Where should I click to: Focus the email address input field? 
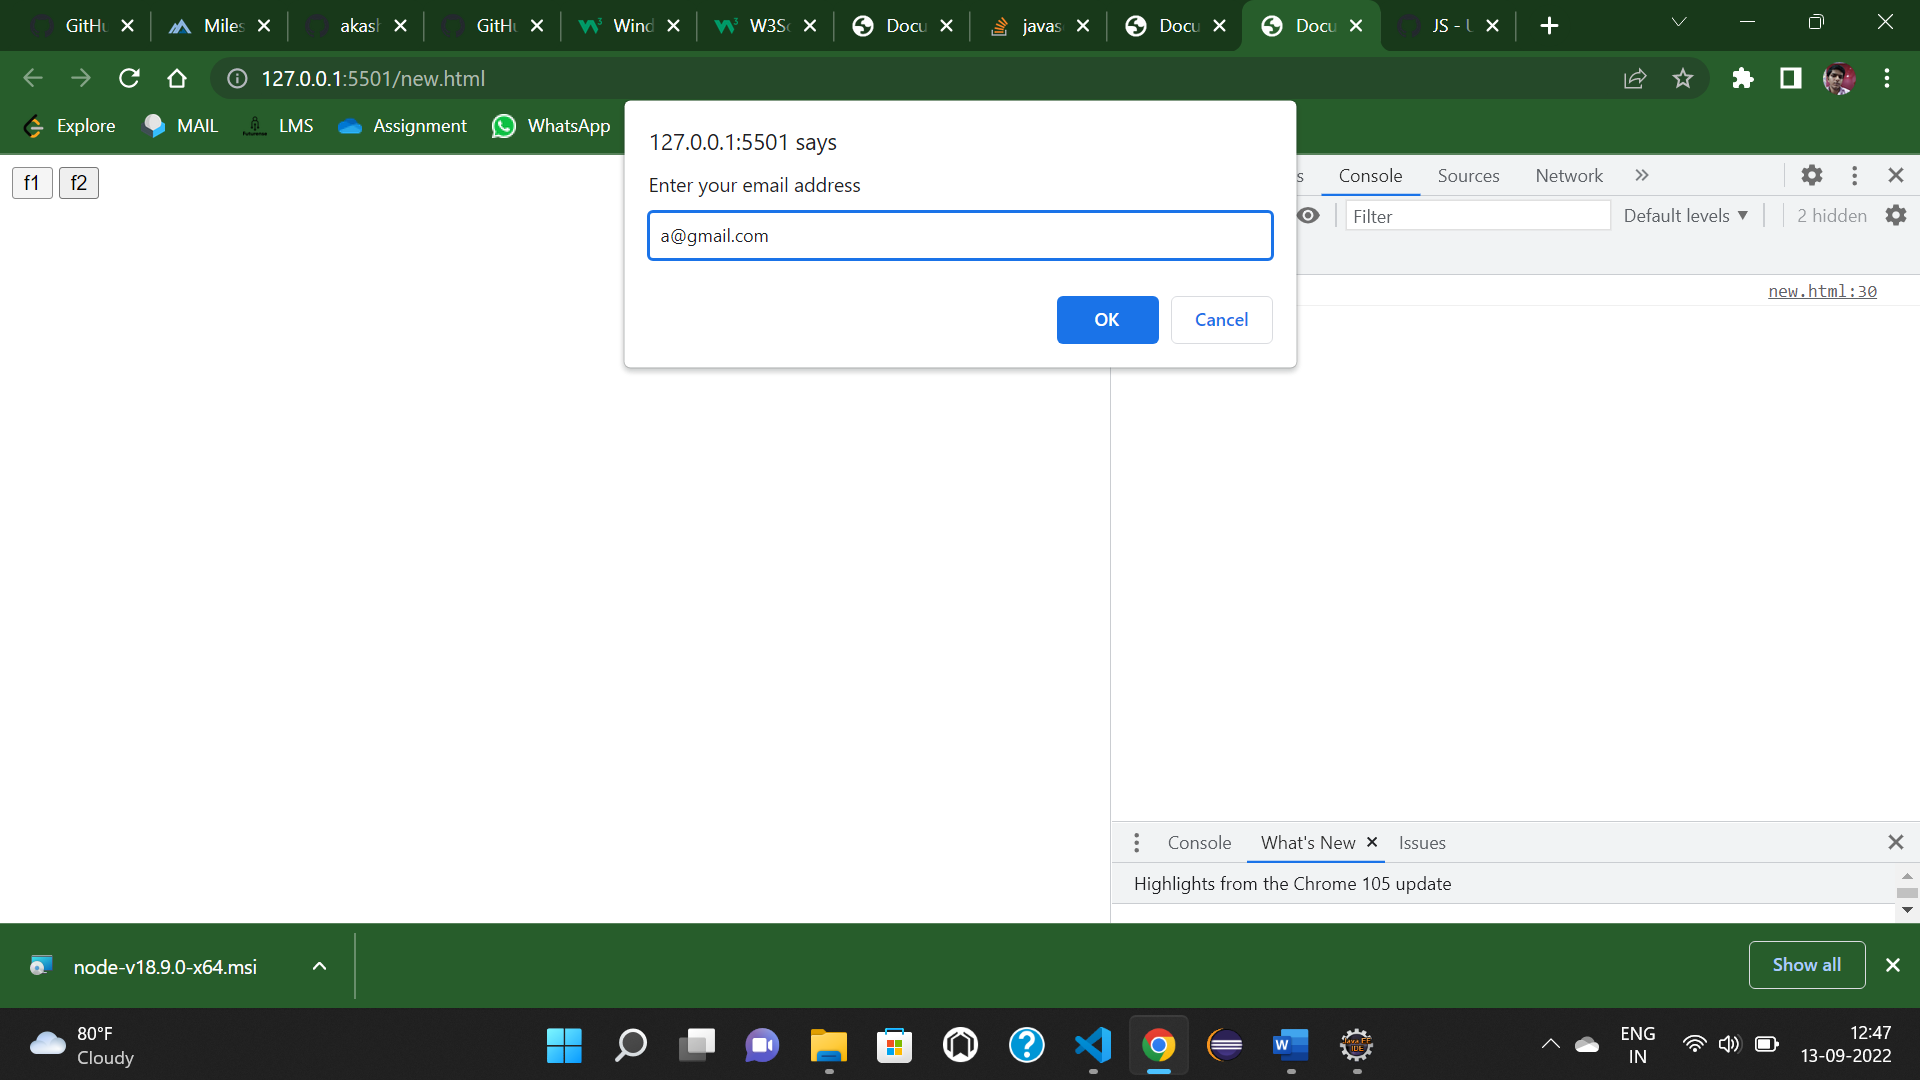960,236
